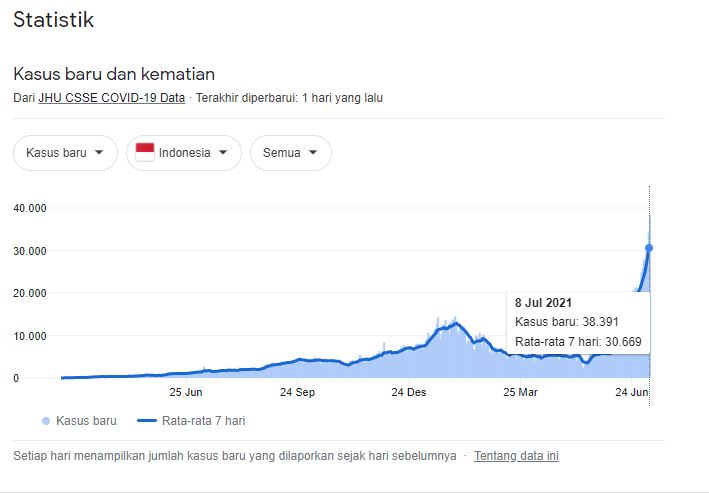709x493 pixels.
Task: Follow the Tentang data ini link
Action: [516, 456]
